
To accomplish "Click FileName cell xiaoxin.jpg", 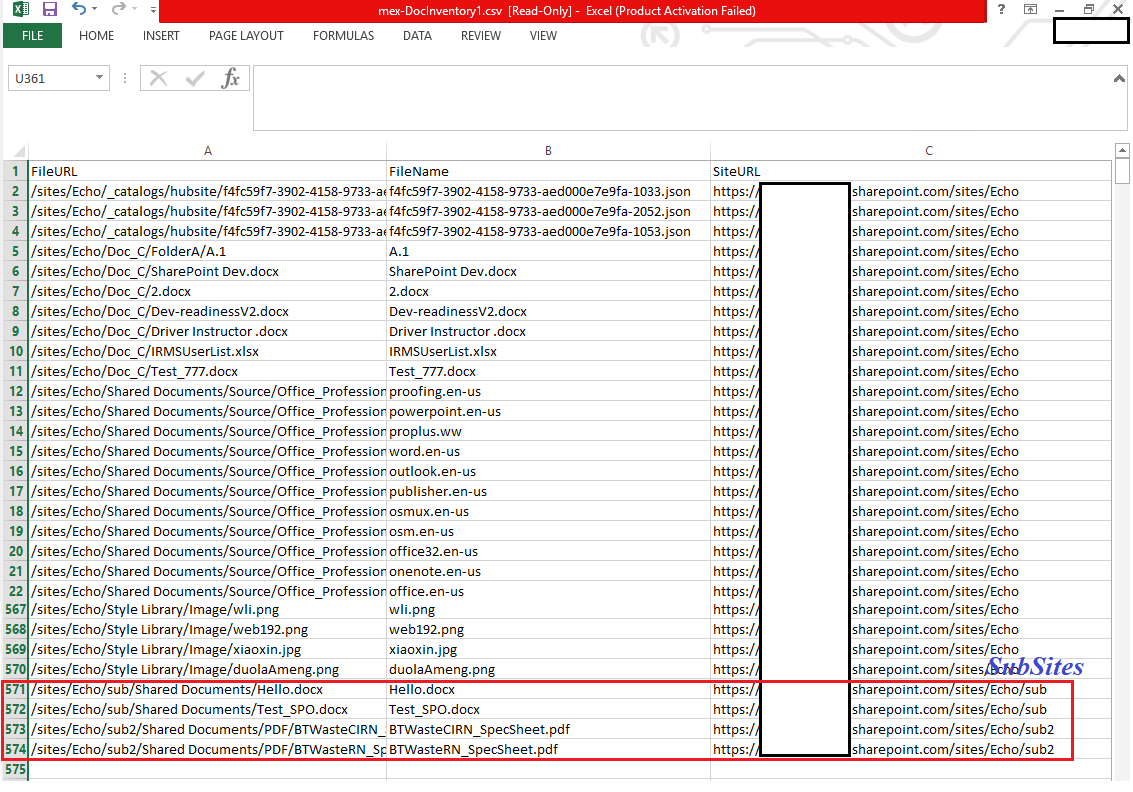I will [548, 650].
